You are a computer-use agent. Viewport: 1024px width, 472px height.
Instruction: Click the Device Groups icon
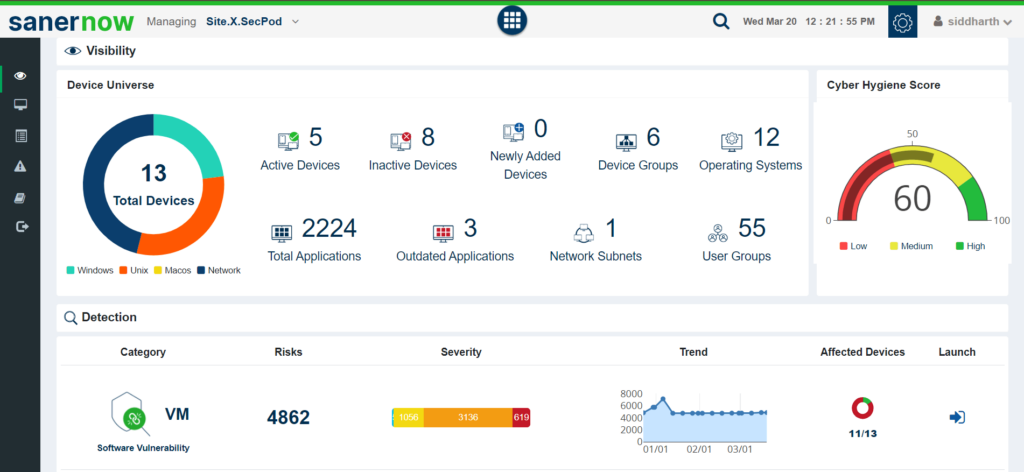coord(626,142)
